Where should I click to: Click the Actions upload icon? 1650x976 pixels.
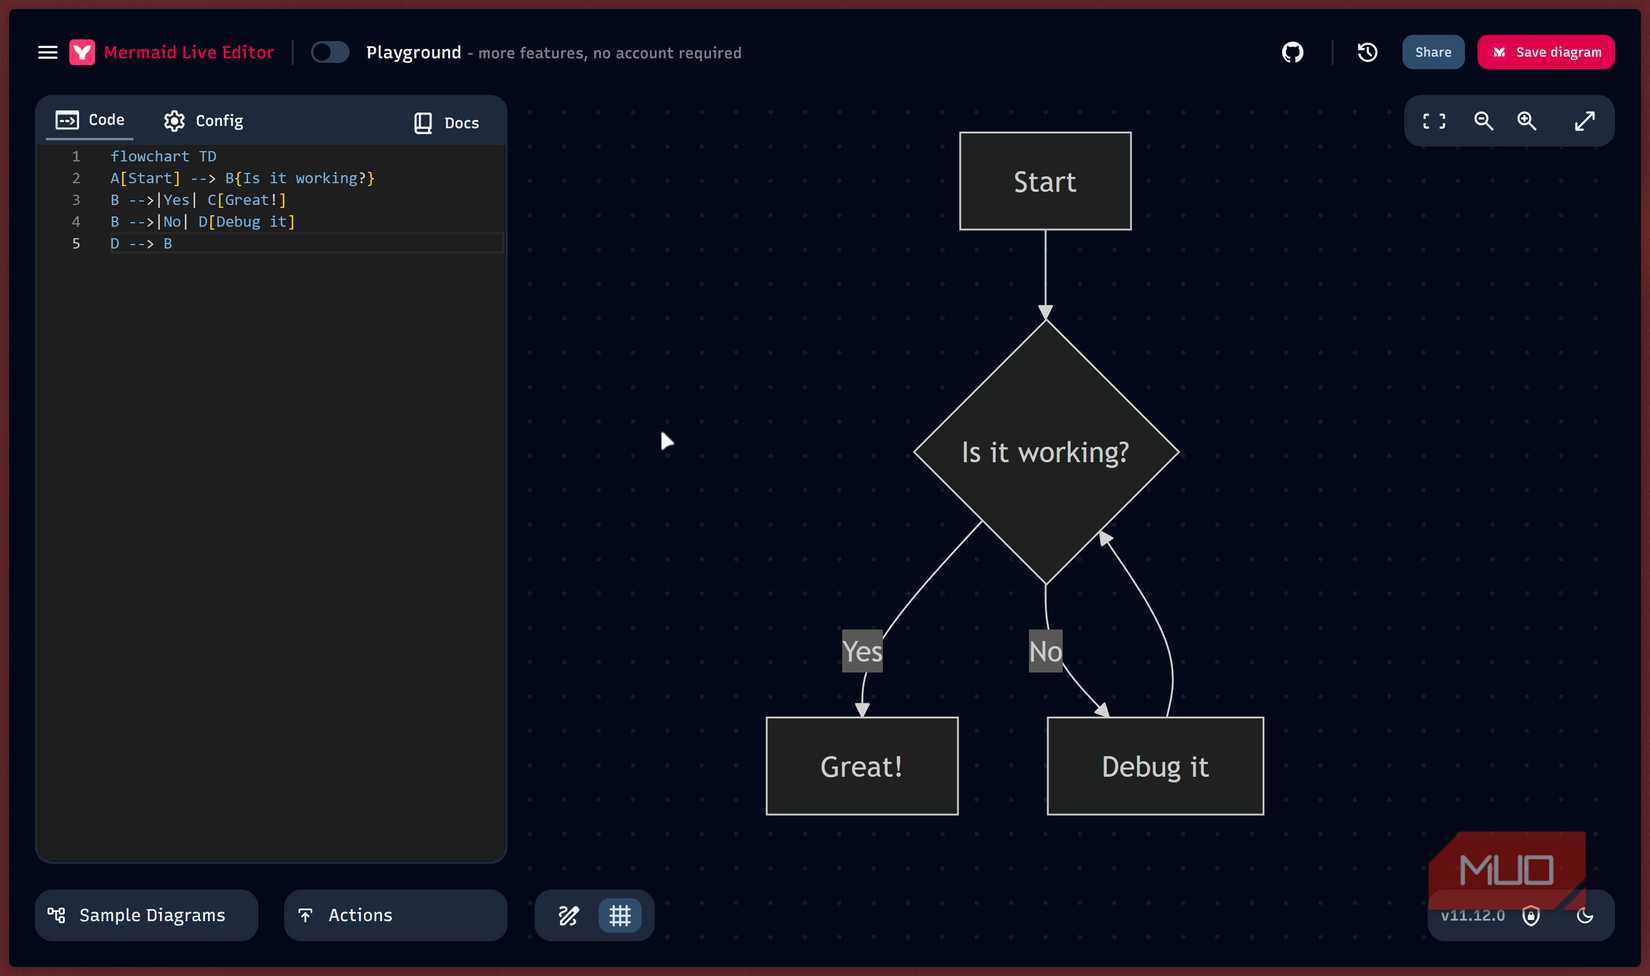coord(306,915)
